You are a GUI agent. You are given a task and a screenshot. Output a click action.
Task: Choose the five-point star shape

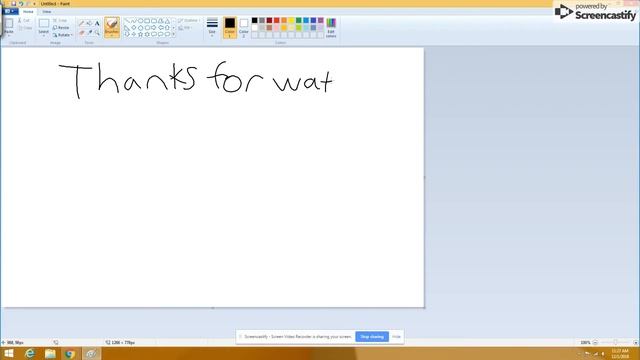tap(140, 34)
